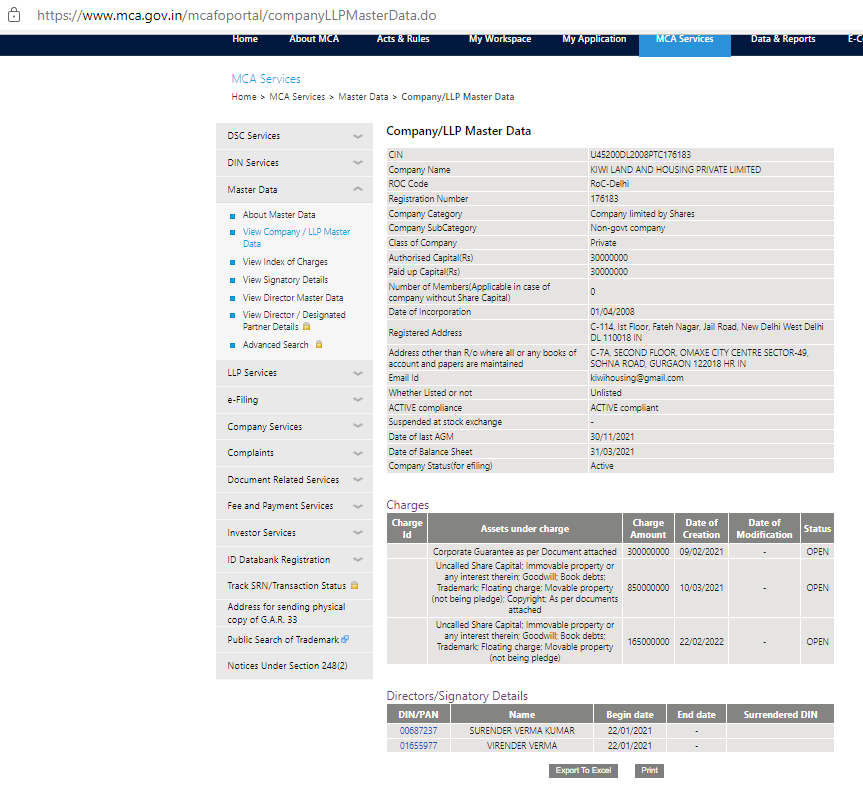The height and width of the screenshot is (798, 863).
Task: Click the browser URL address field
Action: tap(237, 15)
